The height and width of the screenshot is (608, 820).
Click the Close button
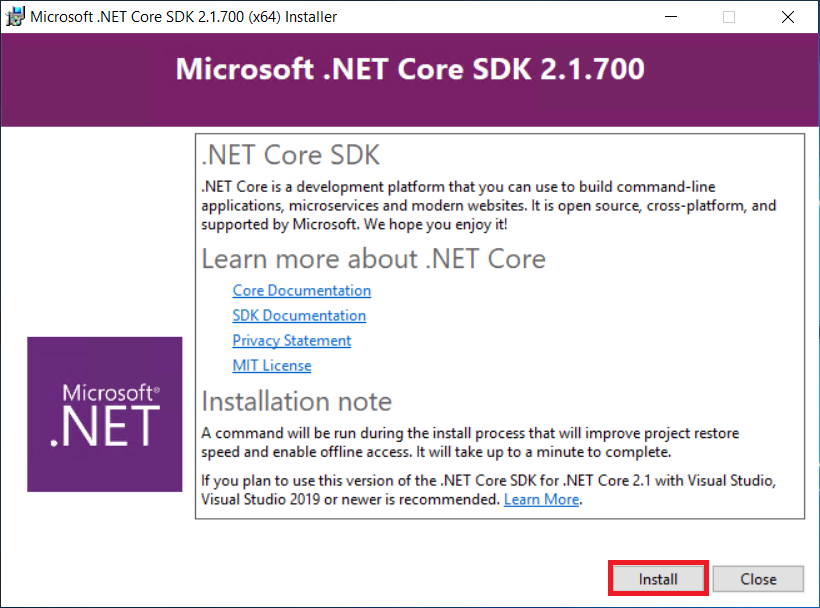click(758, 579)
